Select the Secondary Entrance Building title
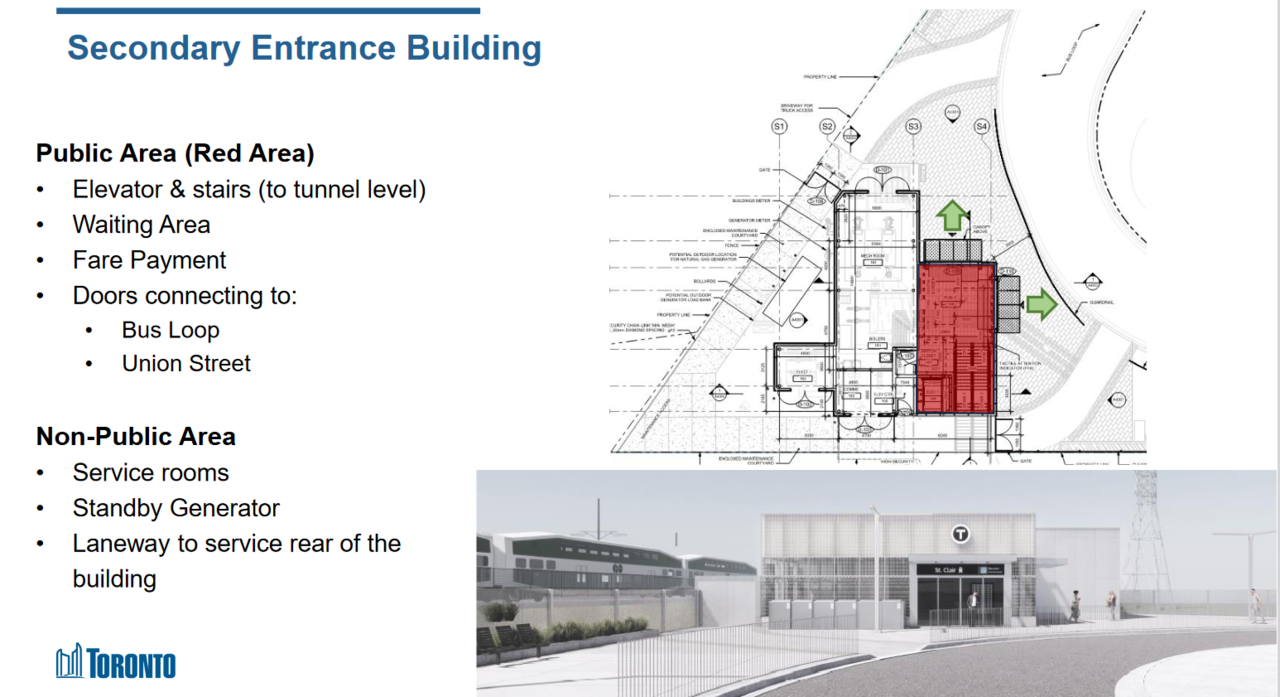Screen dimensions: 1280x697 (304, 47)
